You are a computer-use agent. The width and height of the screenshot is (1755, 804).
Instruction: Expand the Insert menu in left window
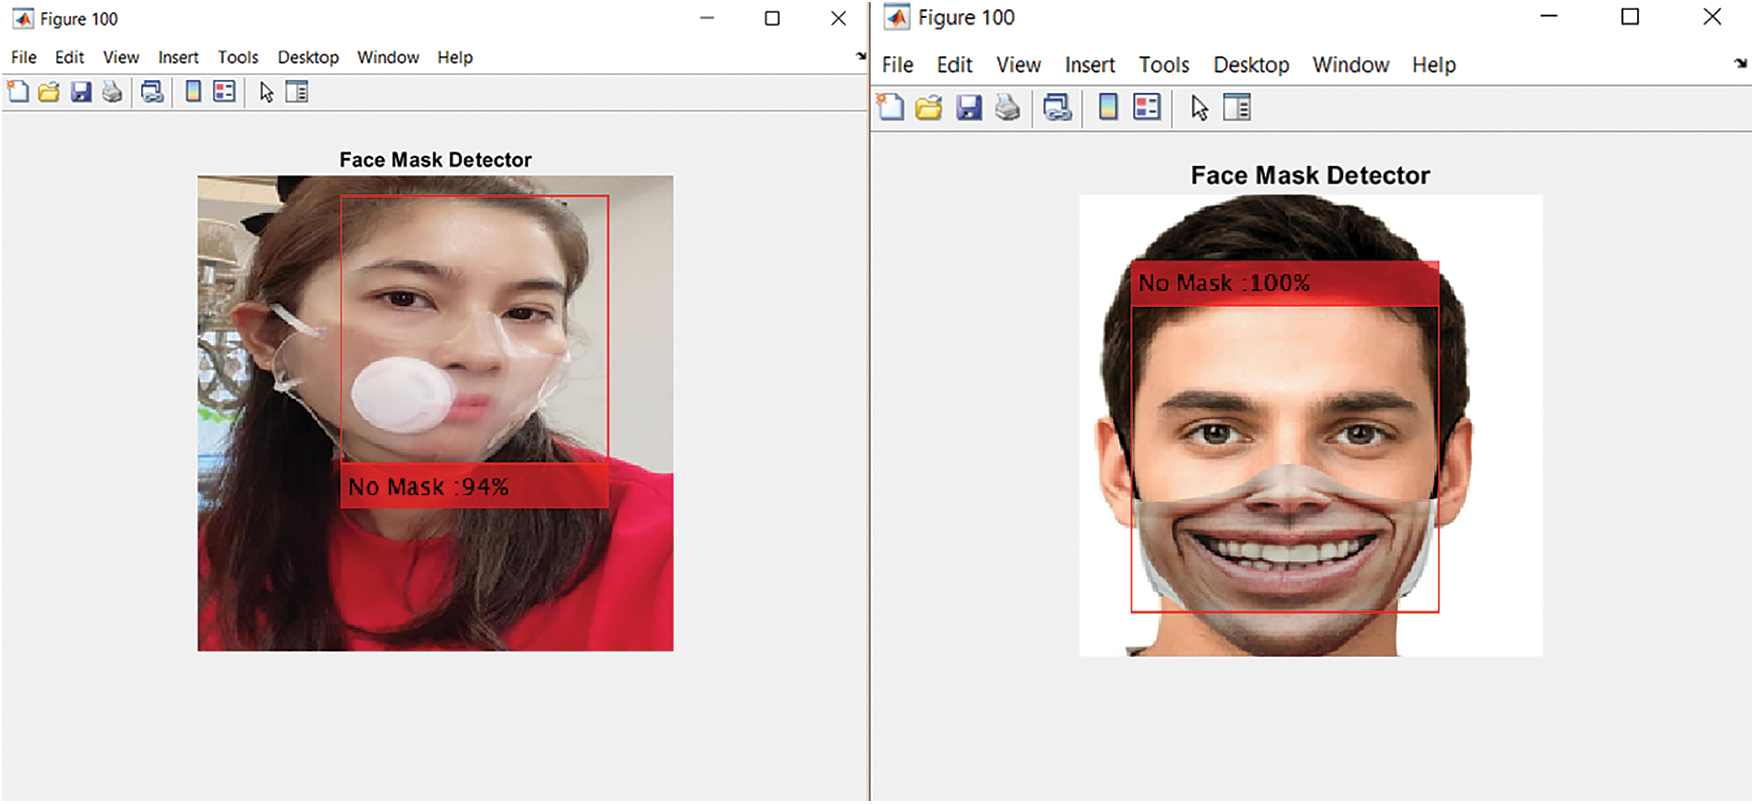click(178, 58)
